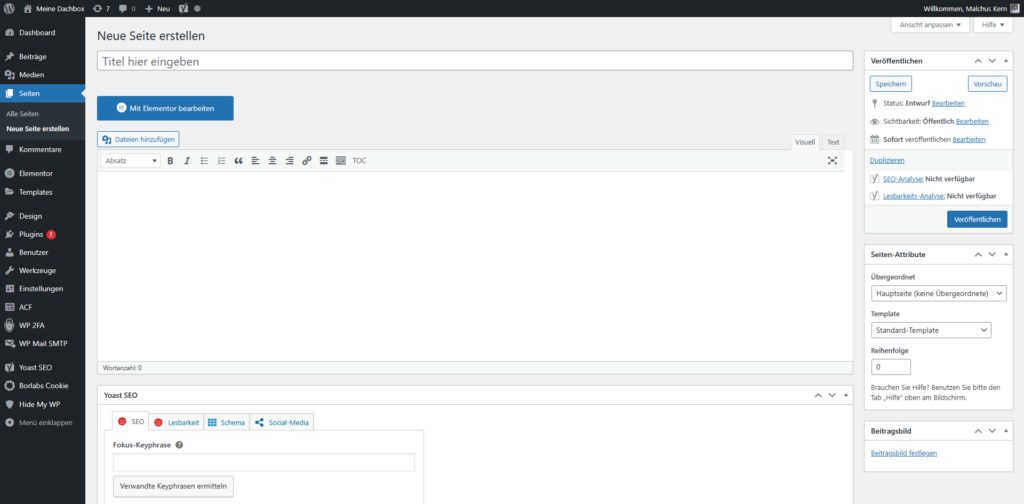The width and height of the screenshot is (1024, 504).
Task: Switch to the Visuell editor tab
Action: pyautogui.click(x=805, y=142)
